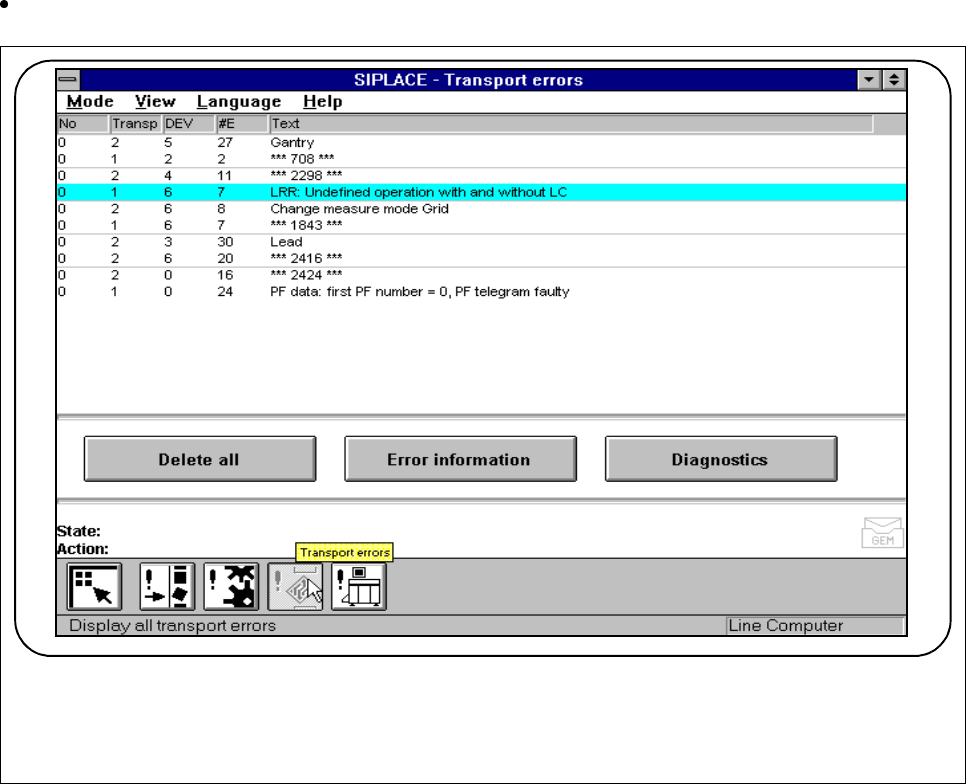The width and height of the screenshot is (966, 784).
Task: Open the system control menu box
Action: 68,79
